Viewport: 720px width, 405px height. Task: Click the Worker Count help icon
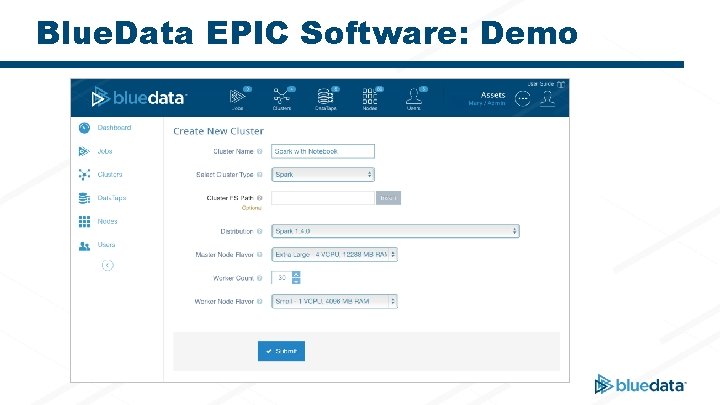(259, 278)
